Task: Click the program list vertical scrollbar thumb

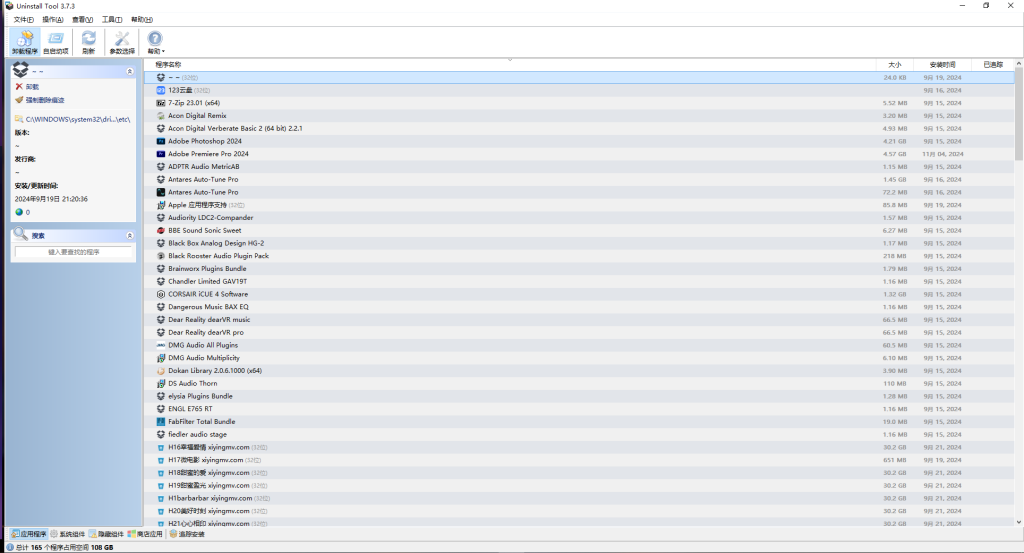Action: click(x=1019, y=114)
